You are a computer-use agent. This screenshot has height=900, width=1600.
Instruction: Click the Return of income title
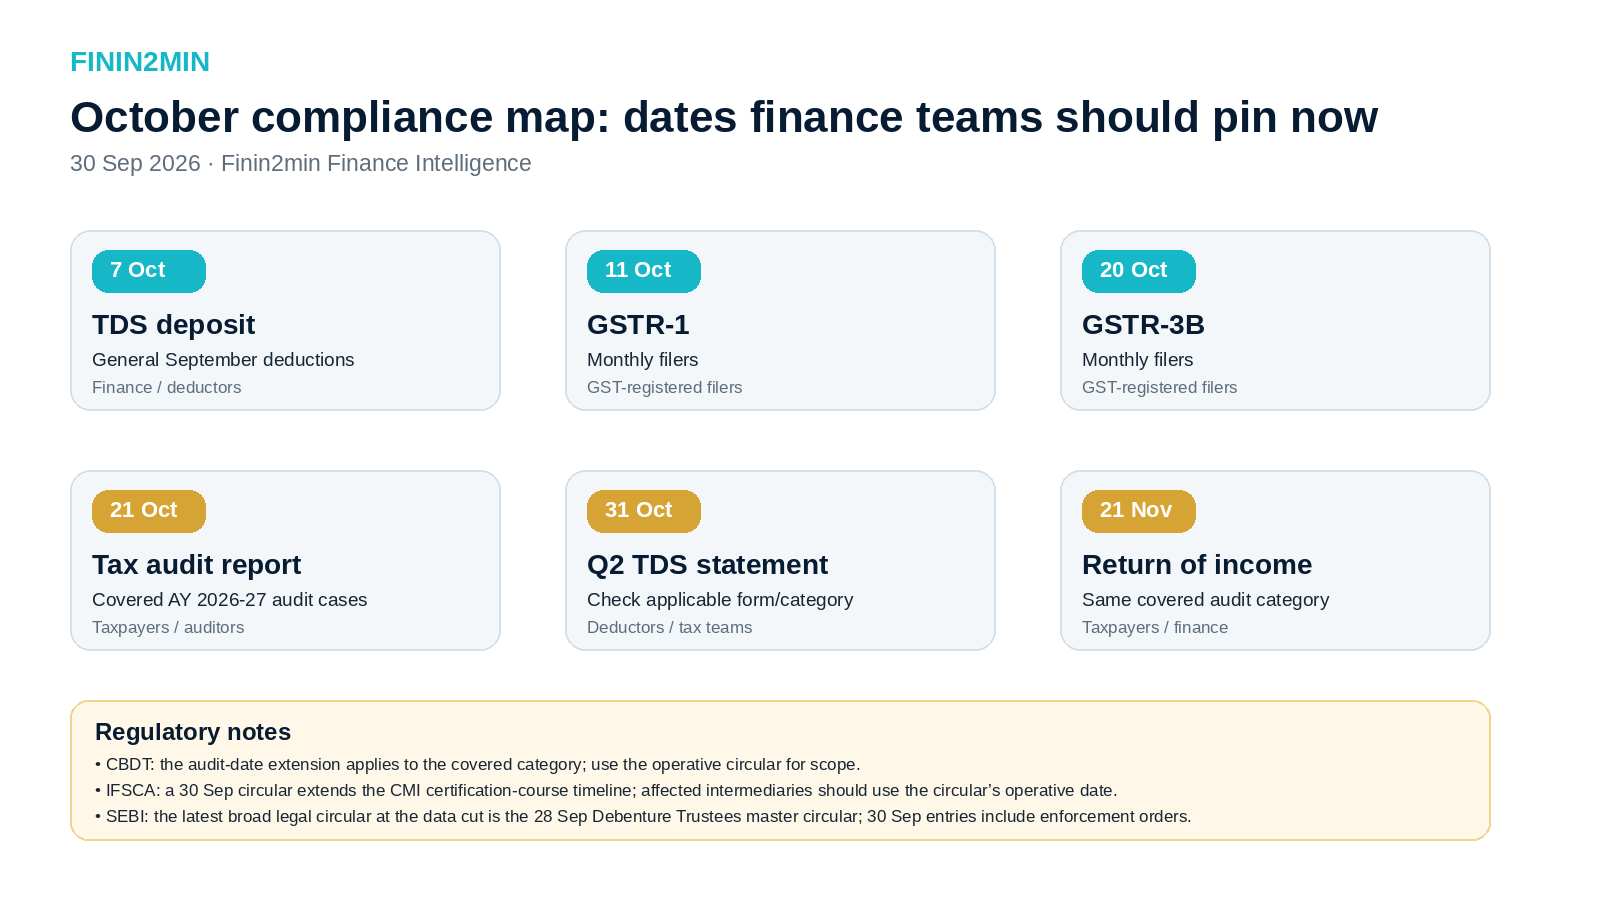(x=1197, y=565)
